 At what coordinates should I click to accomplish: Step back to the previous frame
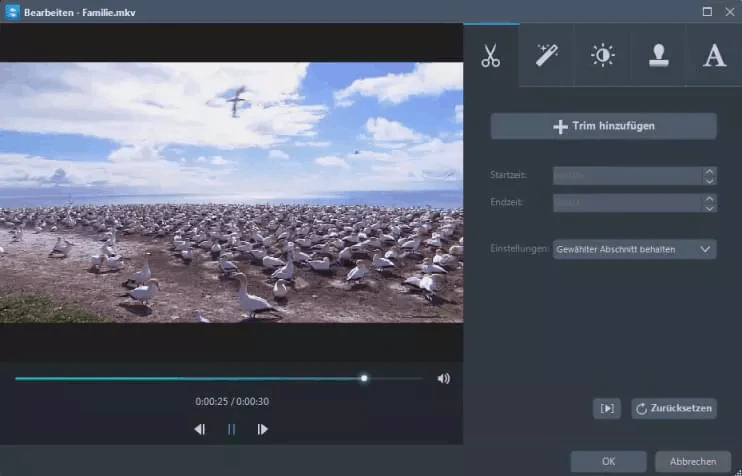200,429
